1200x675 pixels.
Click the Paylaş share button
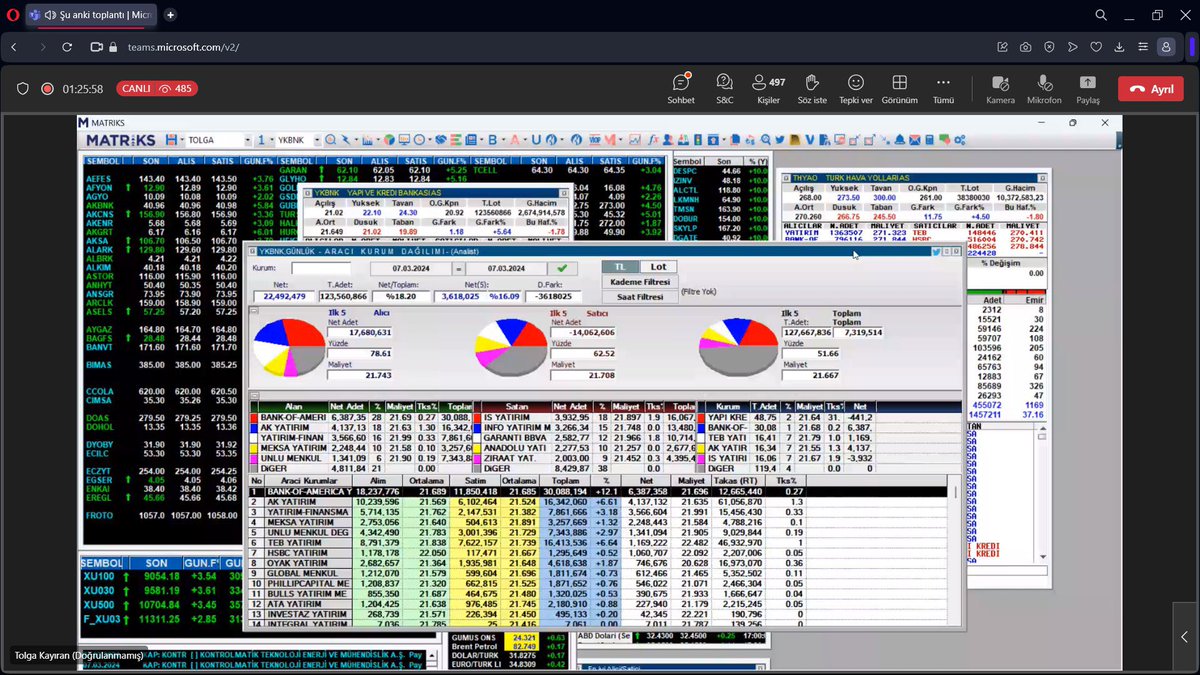(x=1087, y=88)
